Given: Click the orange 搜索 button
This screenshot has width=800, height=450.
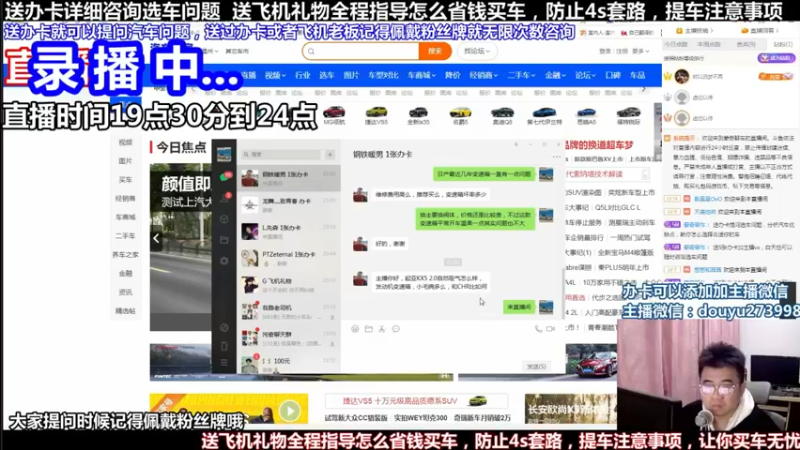Looking at the screenshot, I should click(x=435, y=51).
